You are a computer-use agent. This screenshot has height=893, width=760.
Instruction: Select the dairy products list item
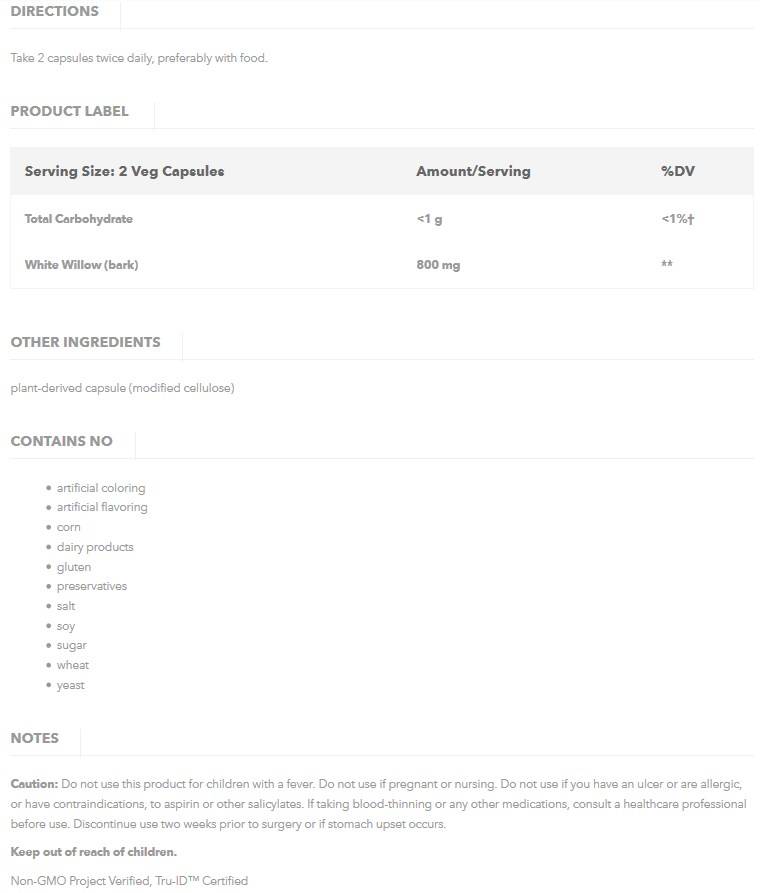(x=95, y=547)
